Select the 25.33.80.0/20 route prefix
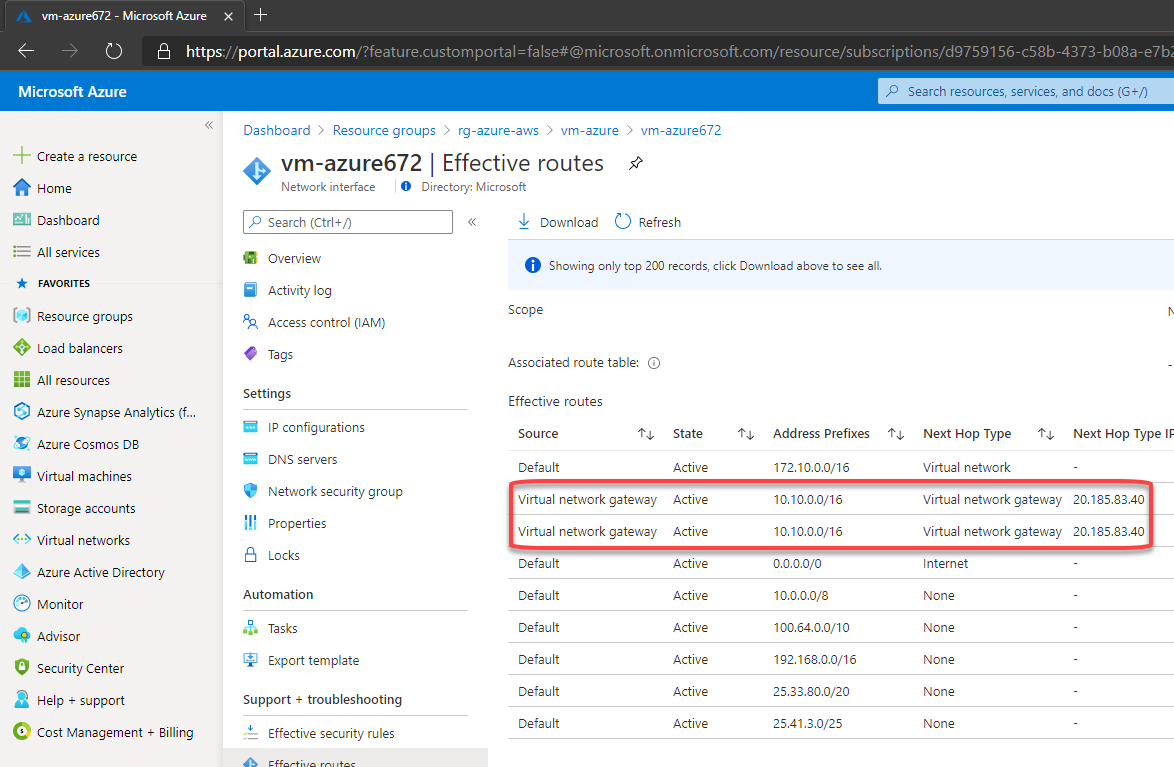Screen dimensions: 1174x767 [x=811, y=691]
